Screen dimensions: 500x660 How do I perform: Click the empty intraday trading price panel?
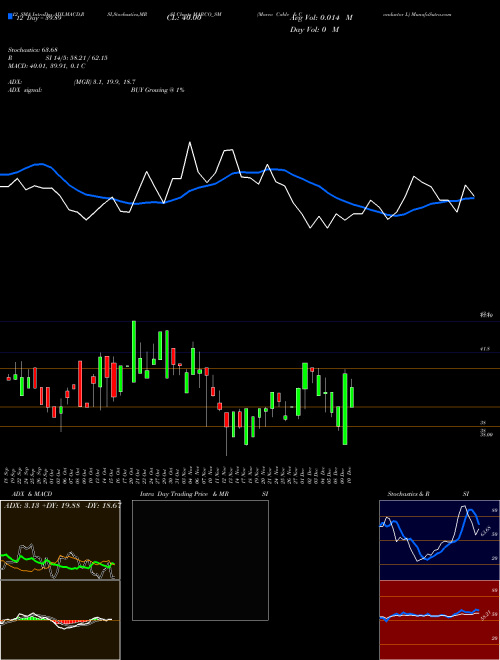(200, 560)
